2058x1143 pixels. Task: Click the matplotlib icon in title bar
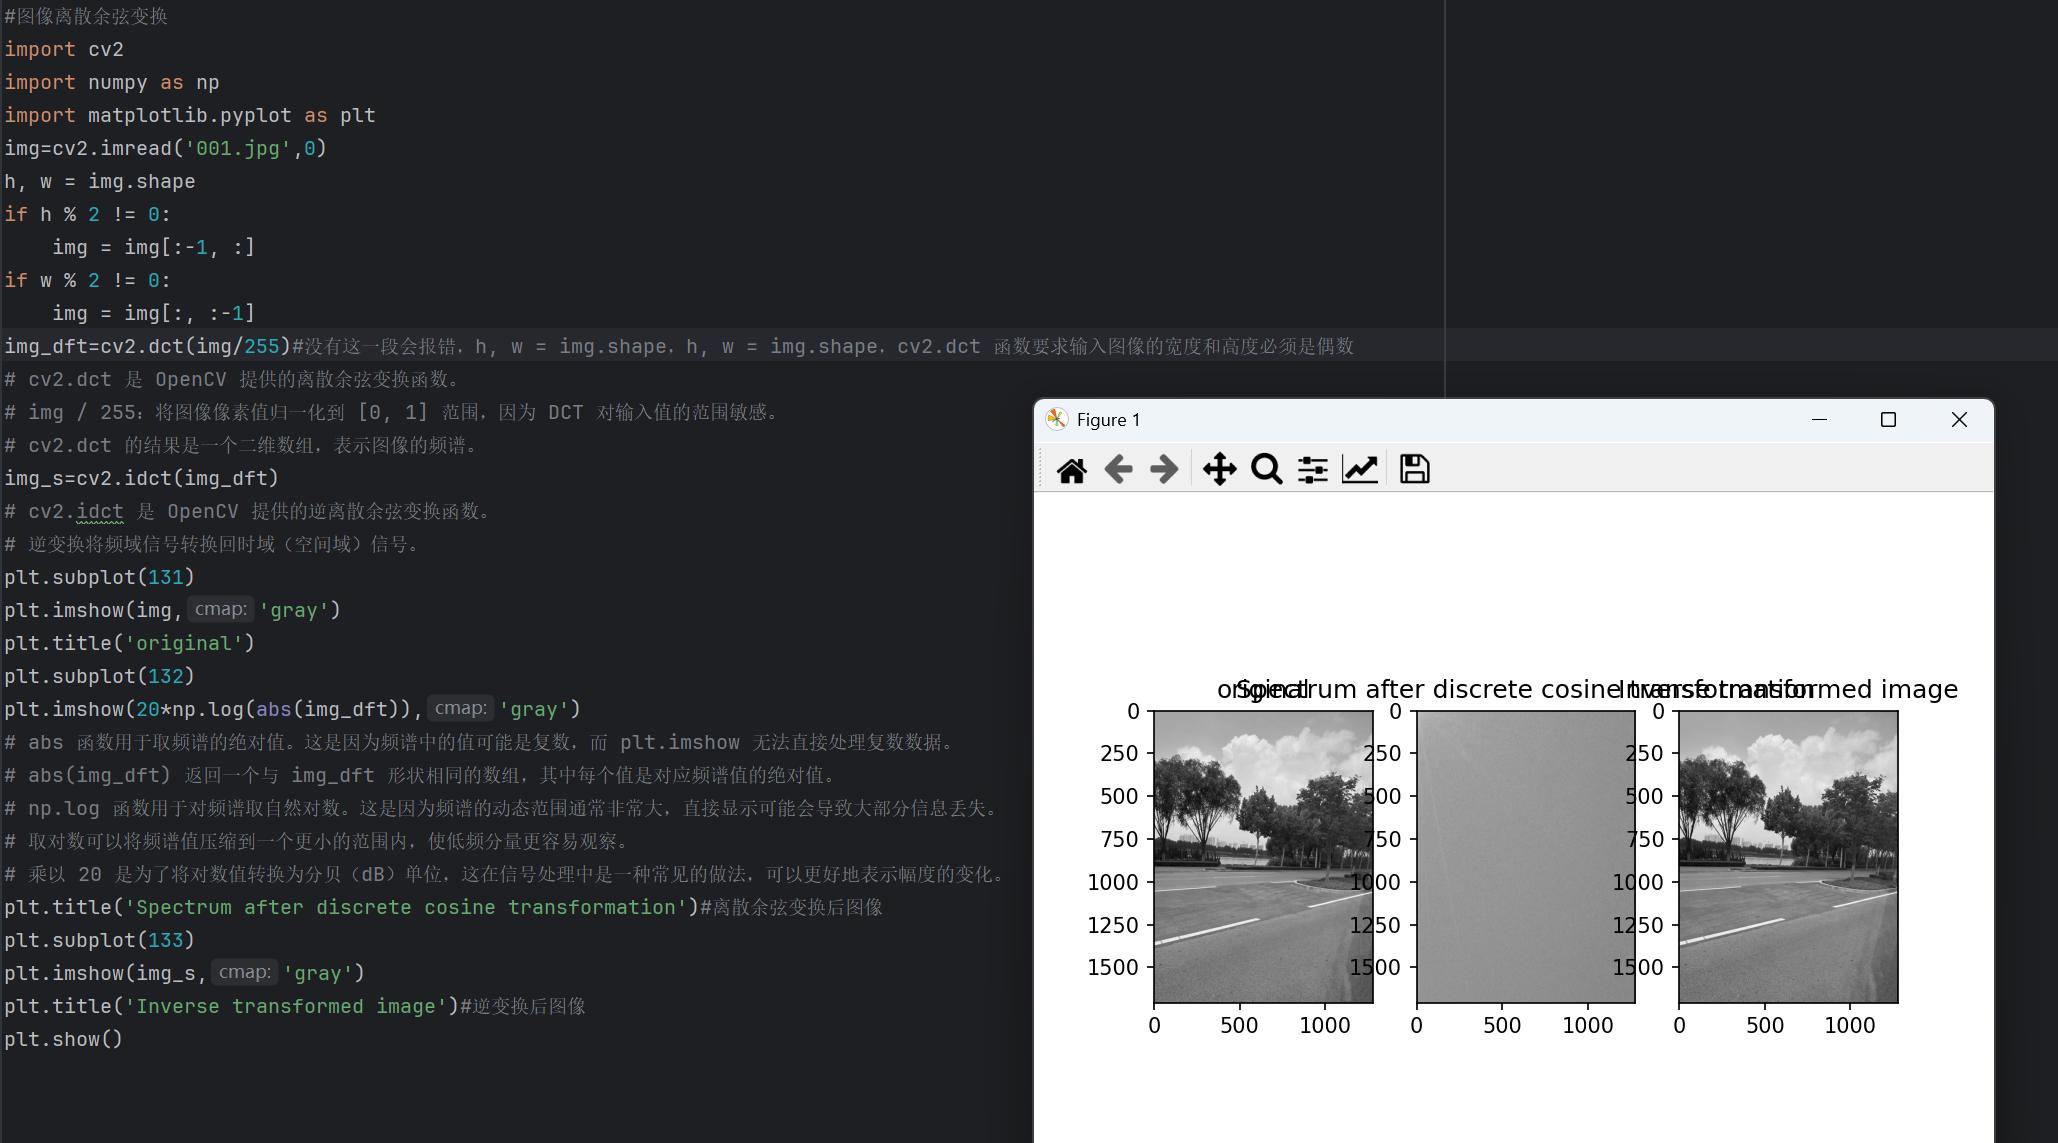coord(1056,419)
